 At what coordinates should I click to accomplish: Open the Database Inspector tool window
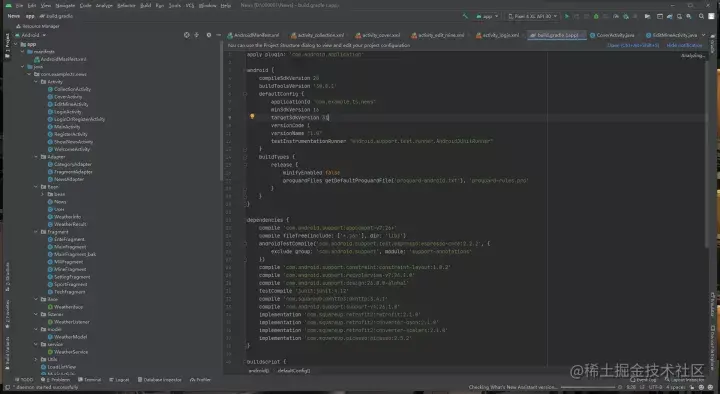pos(159,380)
